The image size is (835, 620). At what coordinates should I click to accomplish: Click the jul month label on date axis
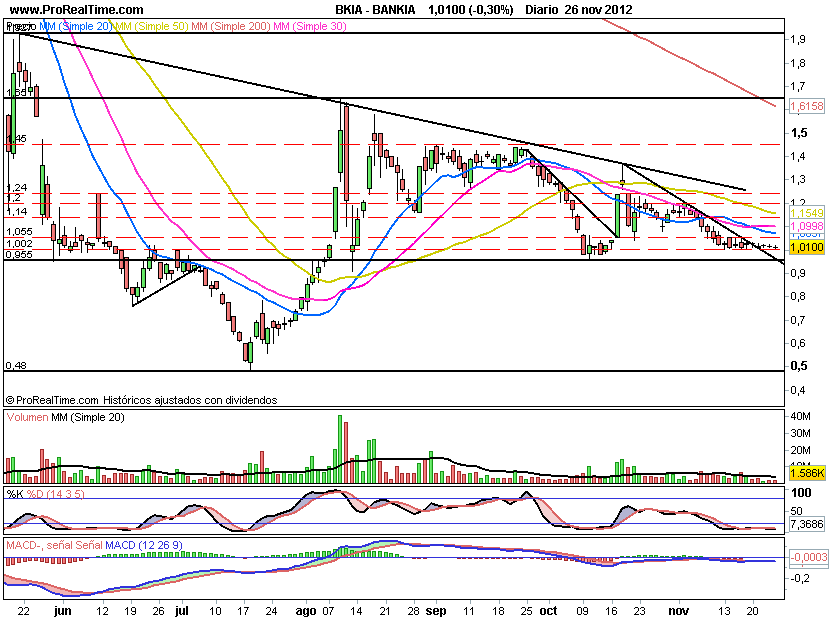click(x=182, y=611)
